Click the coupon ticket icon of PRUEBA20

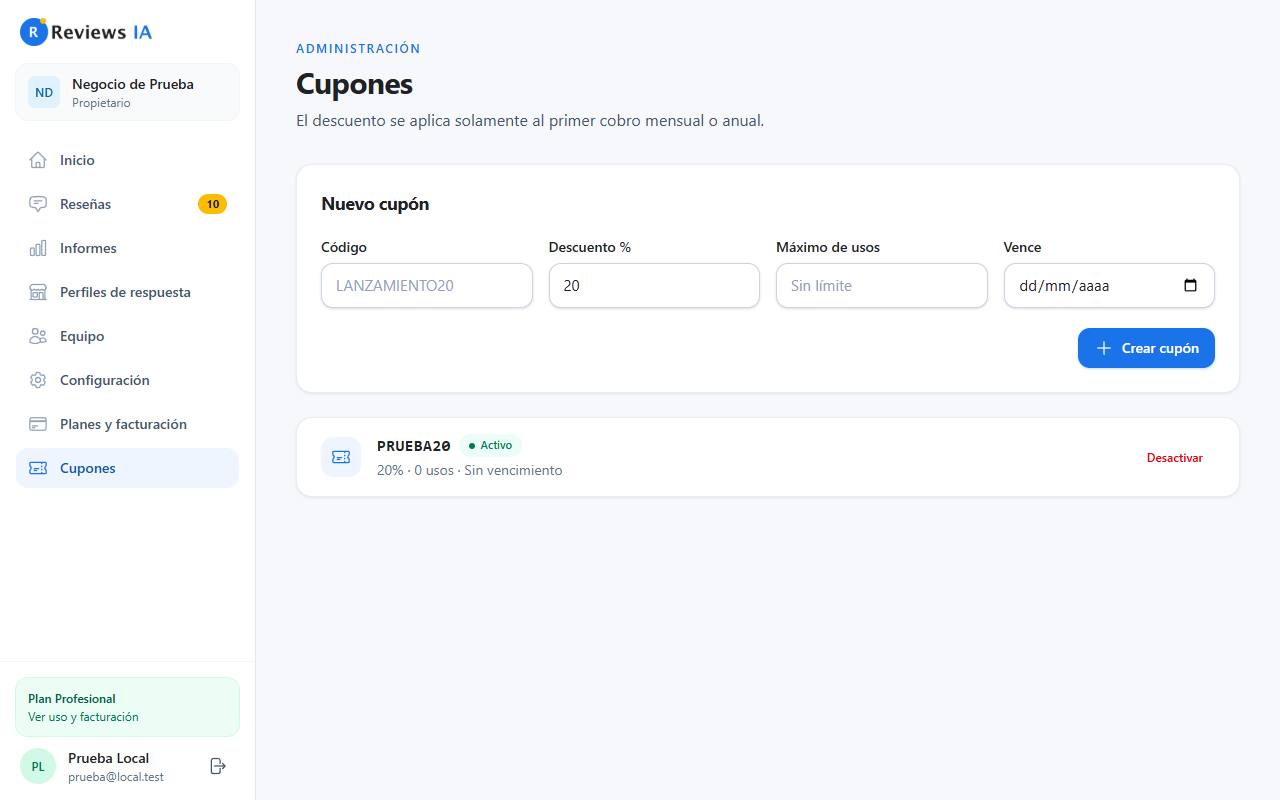341,457
